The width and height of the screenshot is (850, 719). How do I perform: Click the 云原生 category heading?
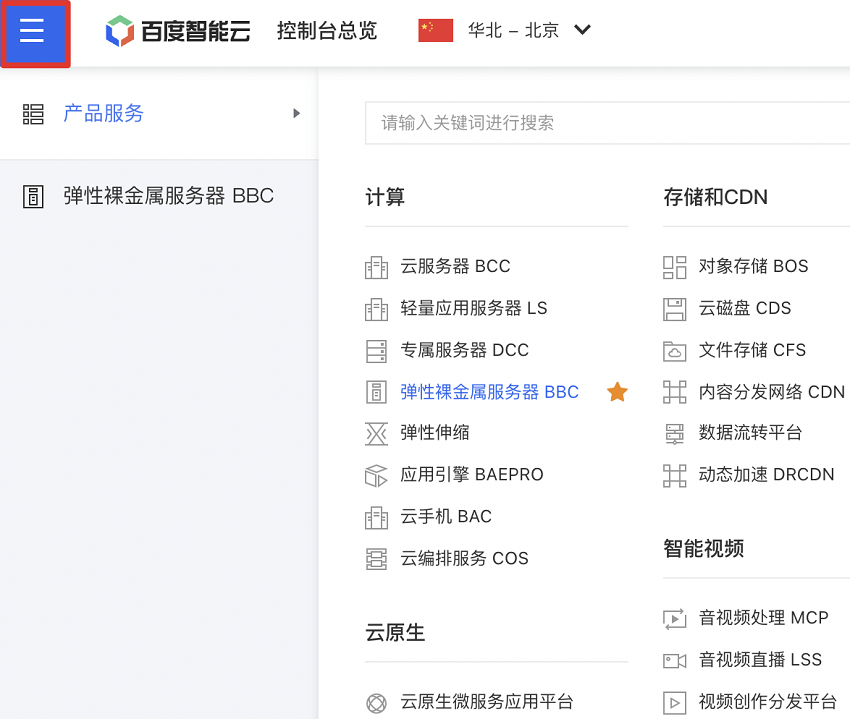[395, 632]
